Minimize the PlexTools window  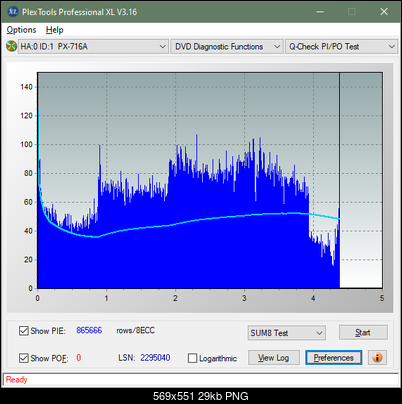point(320,12)
